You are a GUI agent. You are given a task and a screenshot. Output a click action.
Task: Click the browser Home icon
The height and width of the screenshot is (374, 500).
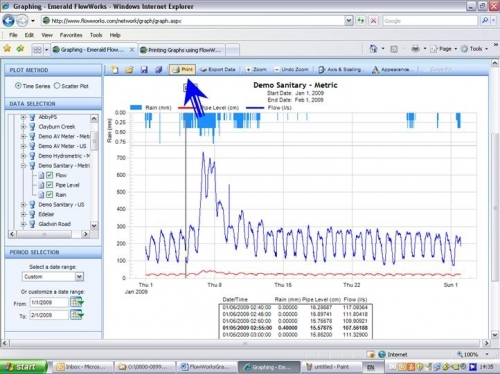(373, 49)
